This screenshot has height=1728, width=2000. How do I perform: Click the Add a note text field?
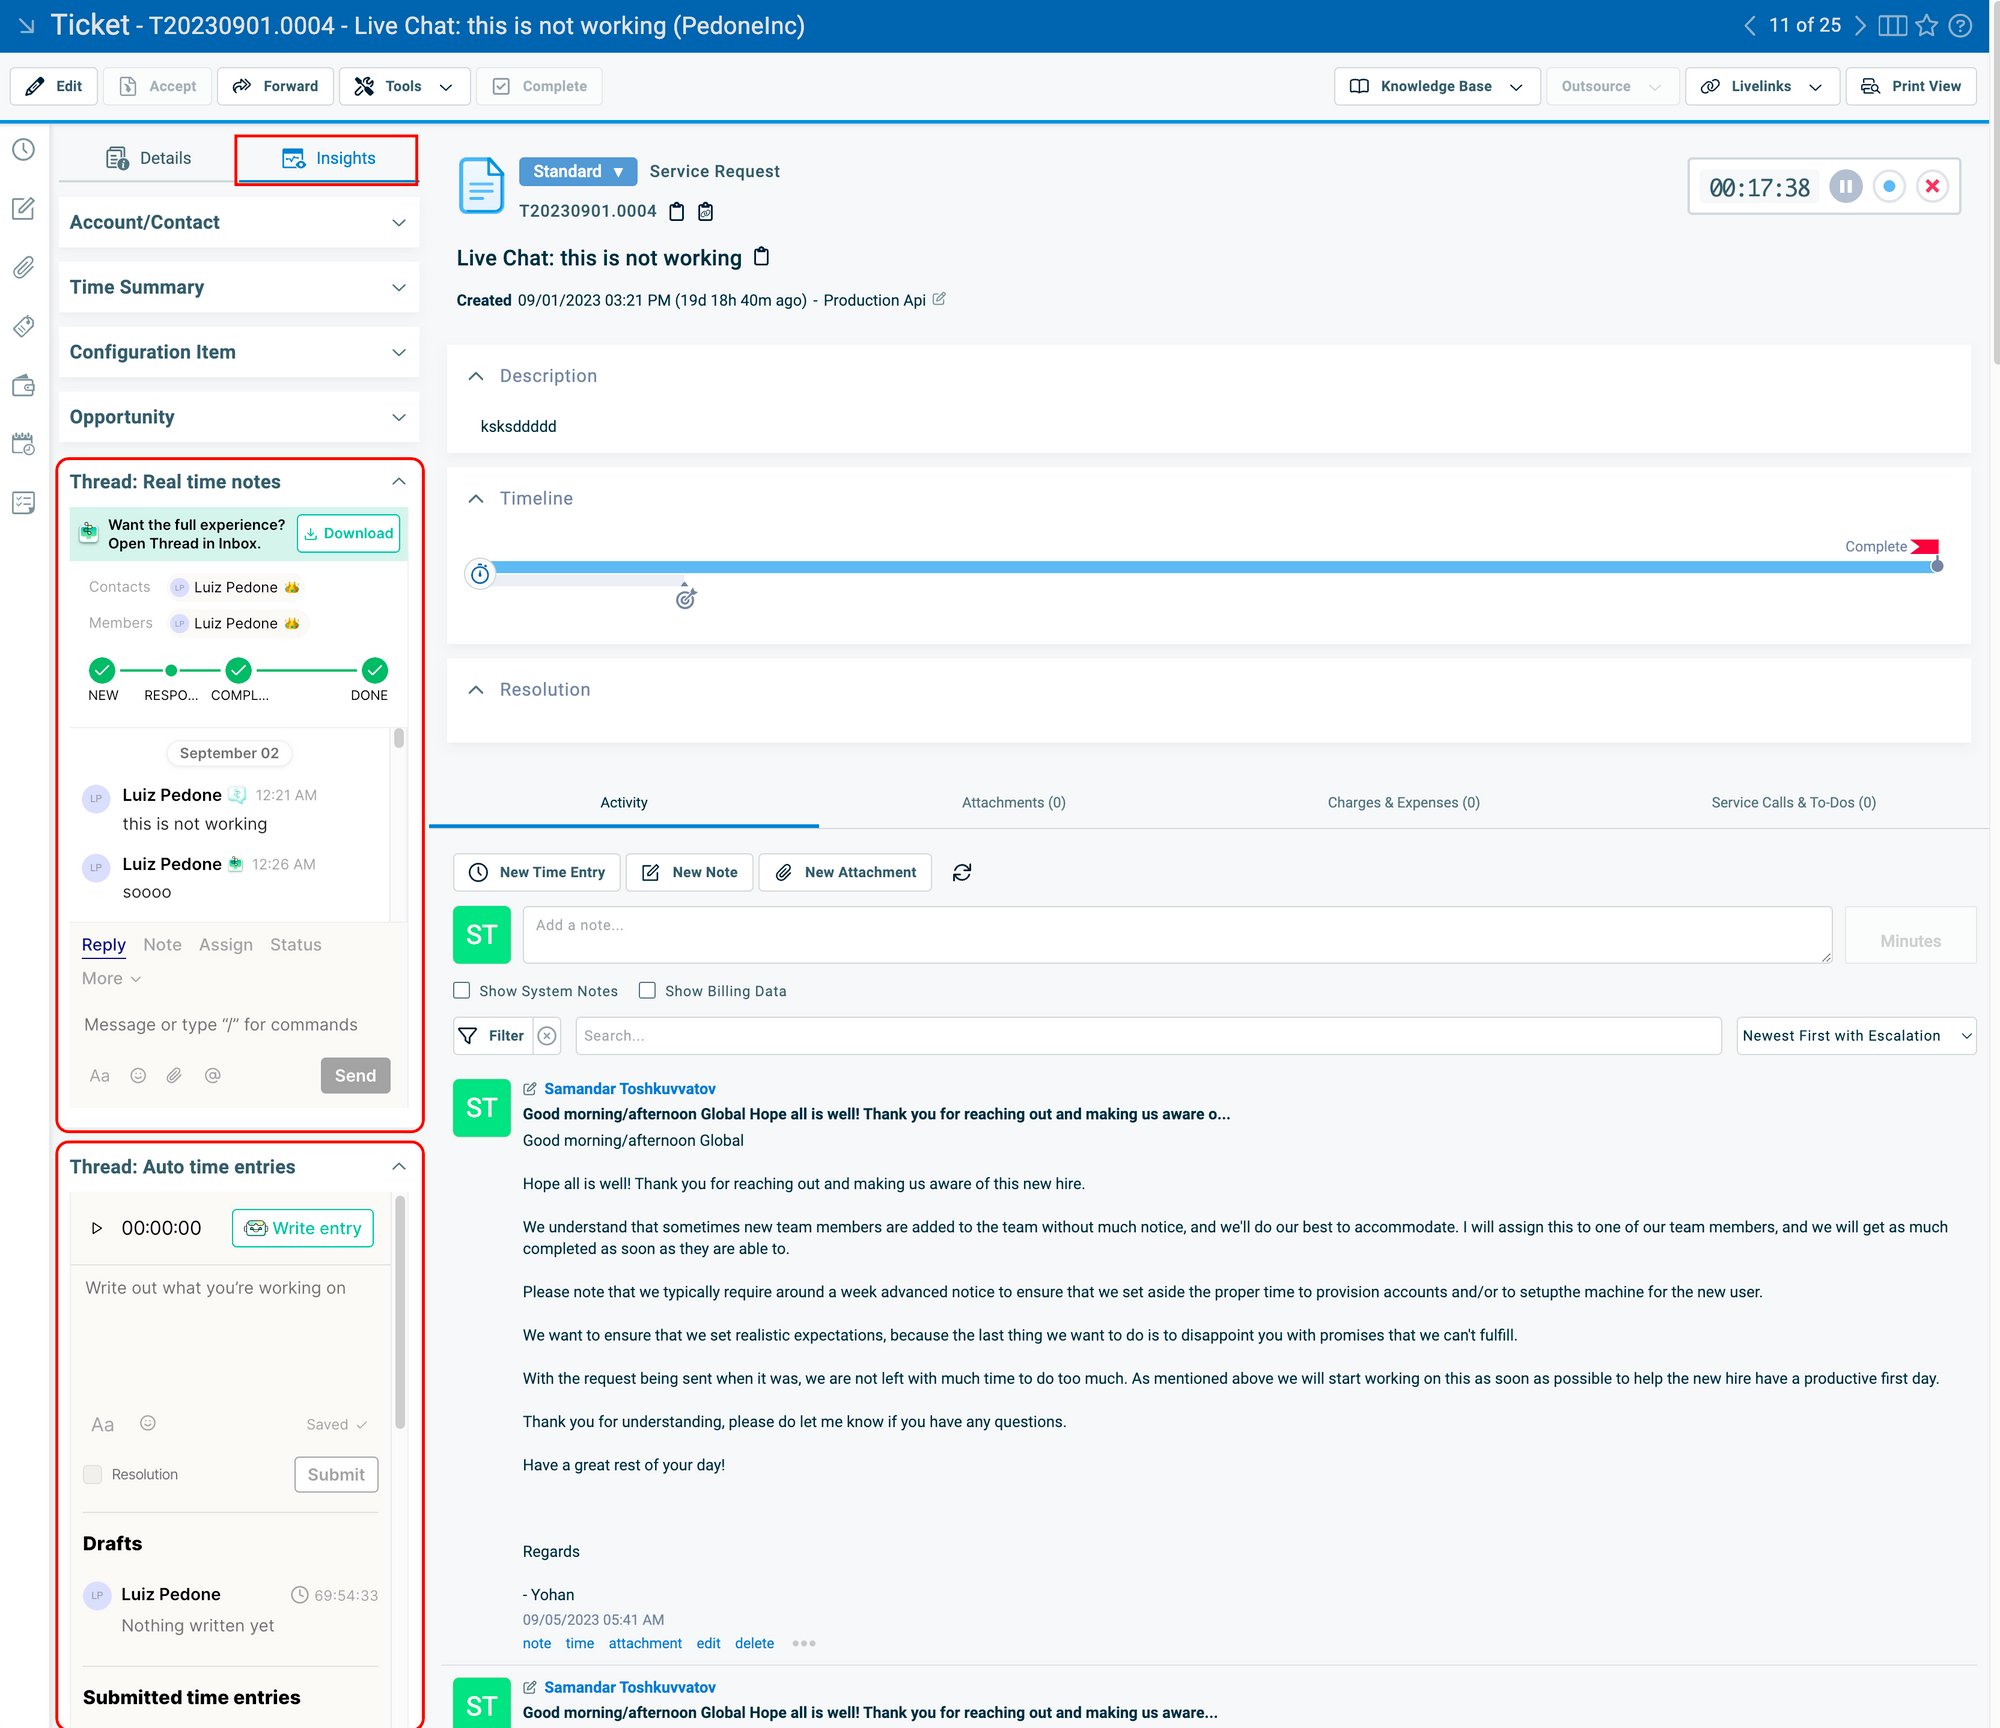click(x=1178, y=935)
